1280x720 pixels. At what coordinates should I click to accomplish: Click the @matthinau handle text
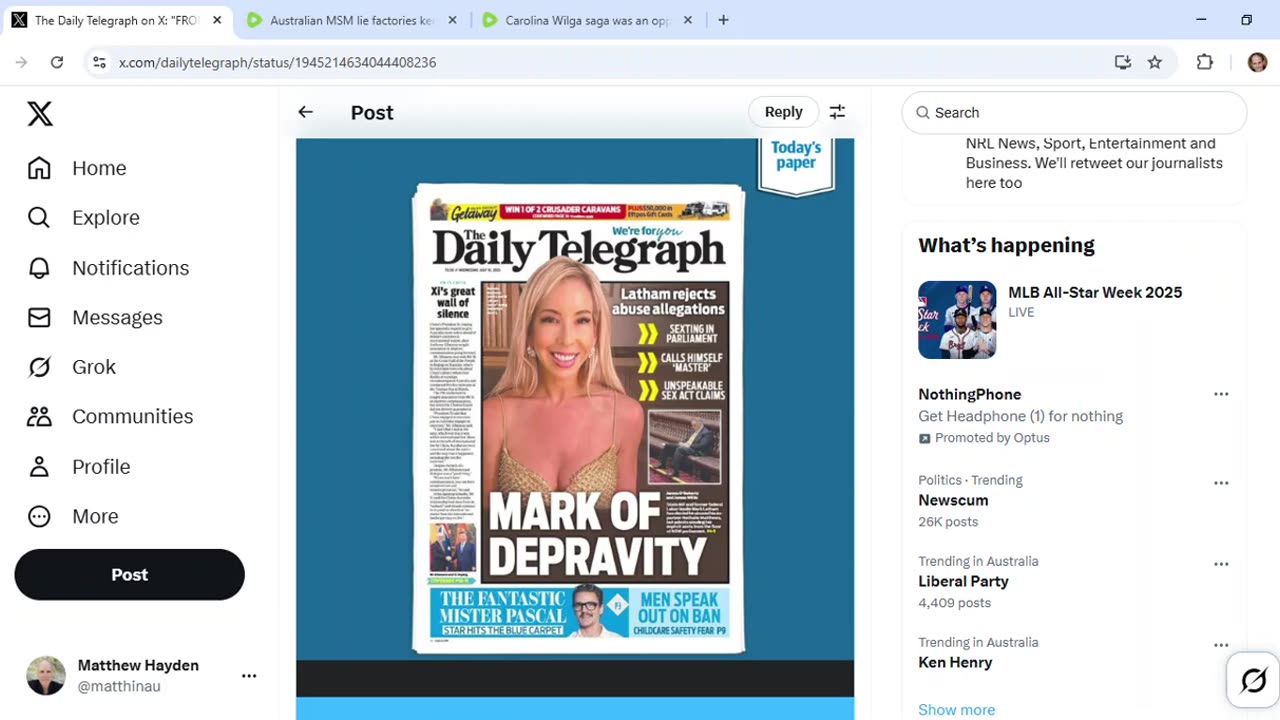tap(119, 687)
